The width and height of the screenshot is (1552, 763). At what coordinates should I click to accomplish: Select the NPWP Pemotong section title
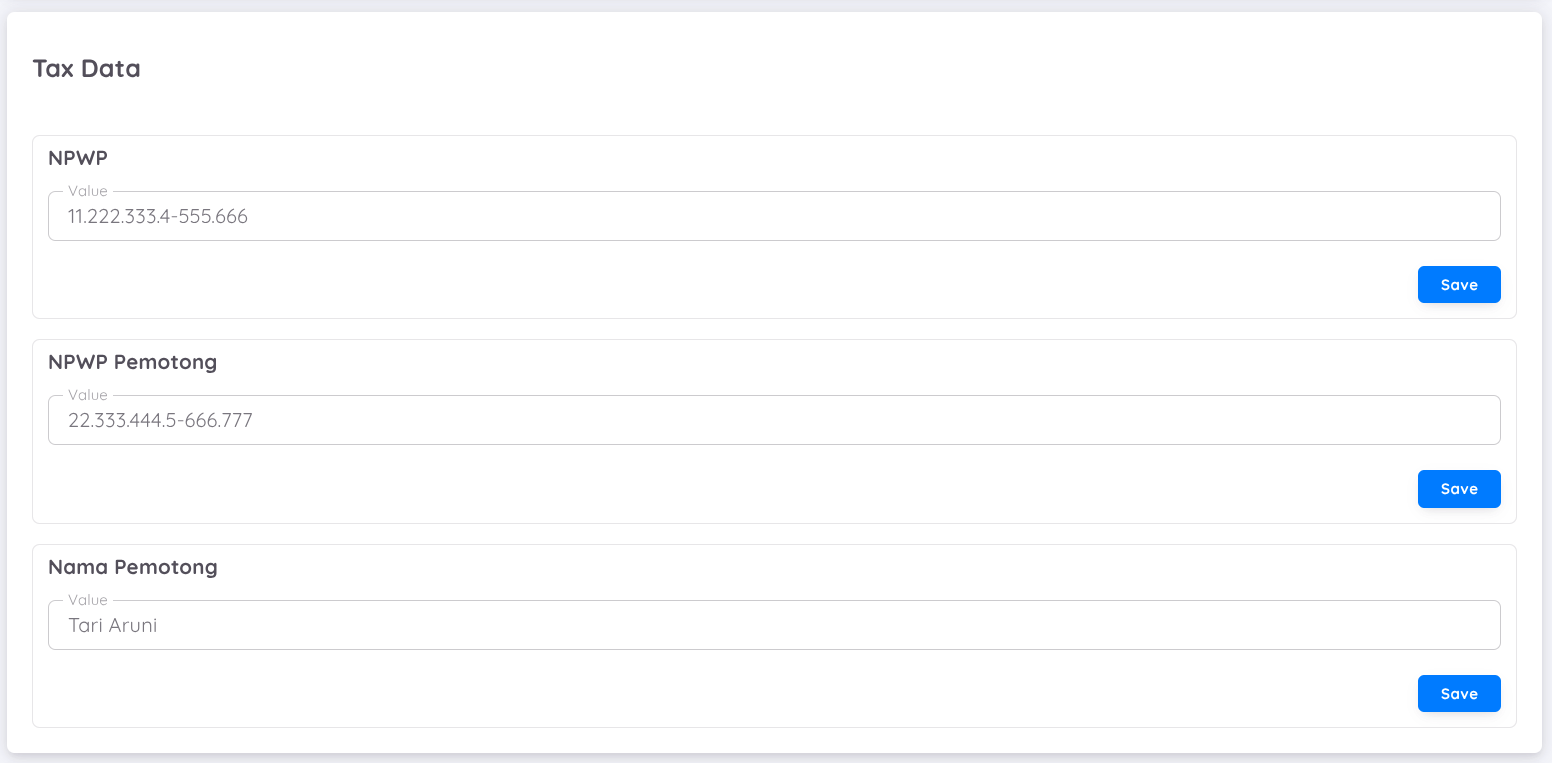(132, 362)
